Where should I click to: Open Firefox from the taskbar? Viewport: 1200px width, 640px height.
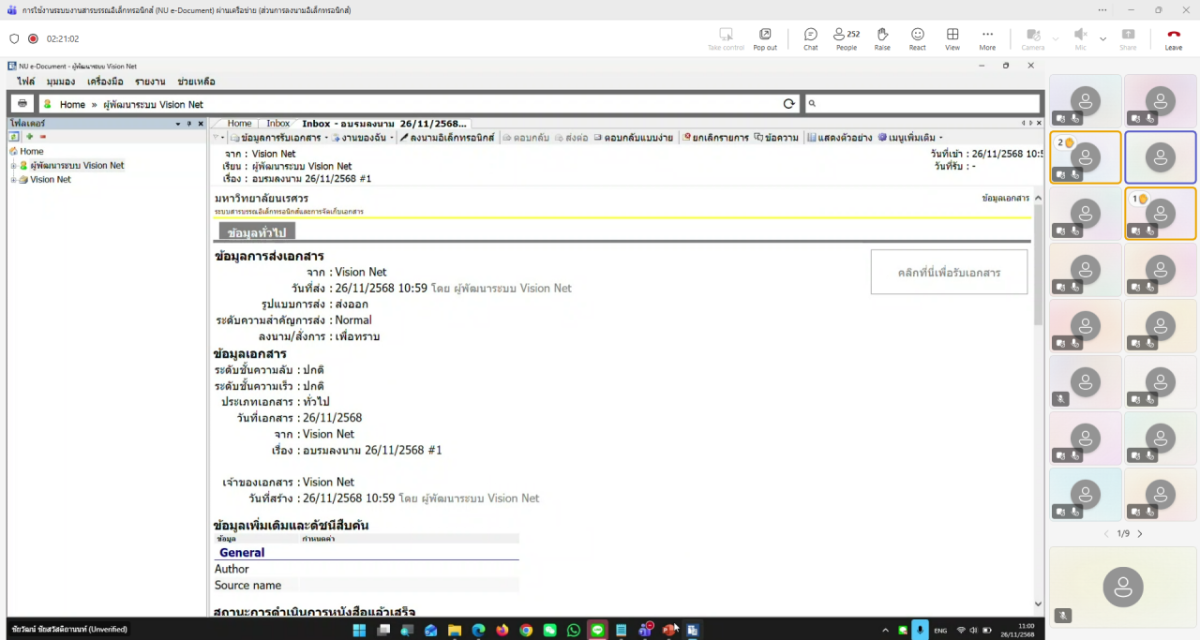(x=502, y=630)
